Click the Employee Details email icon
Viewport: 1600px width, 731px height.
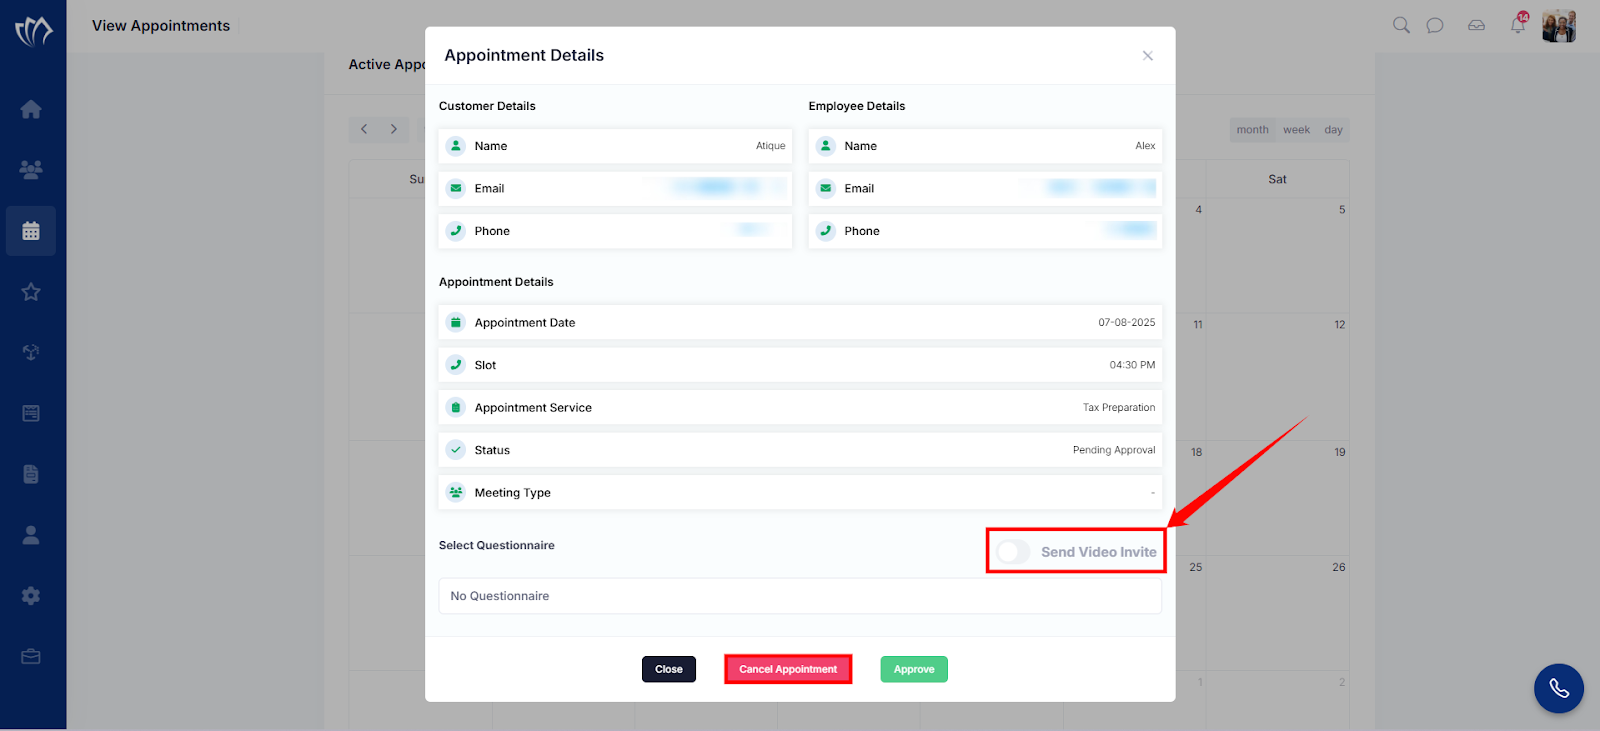(826, 188)
